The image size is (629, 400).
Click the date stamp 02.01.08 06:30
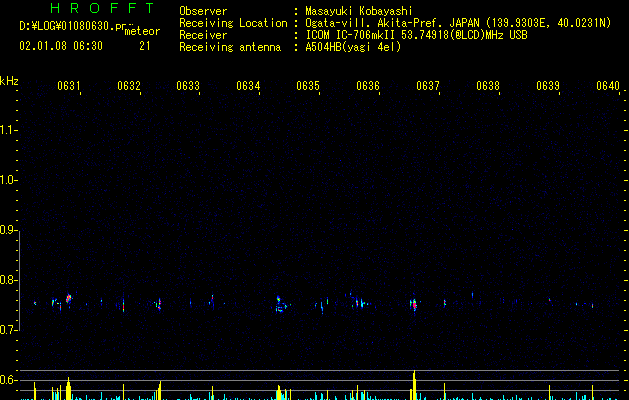pyautogui.click(x=61, y=46)
